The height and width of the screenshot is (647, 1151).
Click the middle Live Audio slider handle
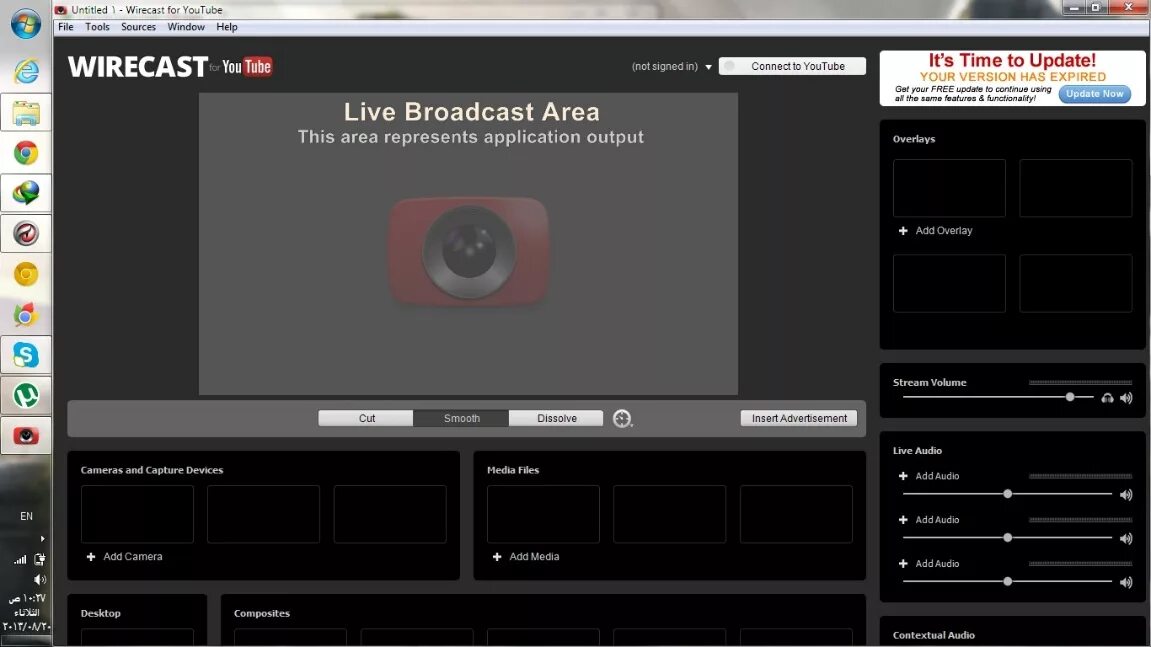(1008, 538)
